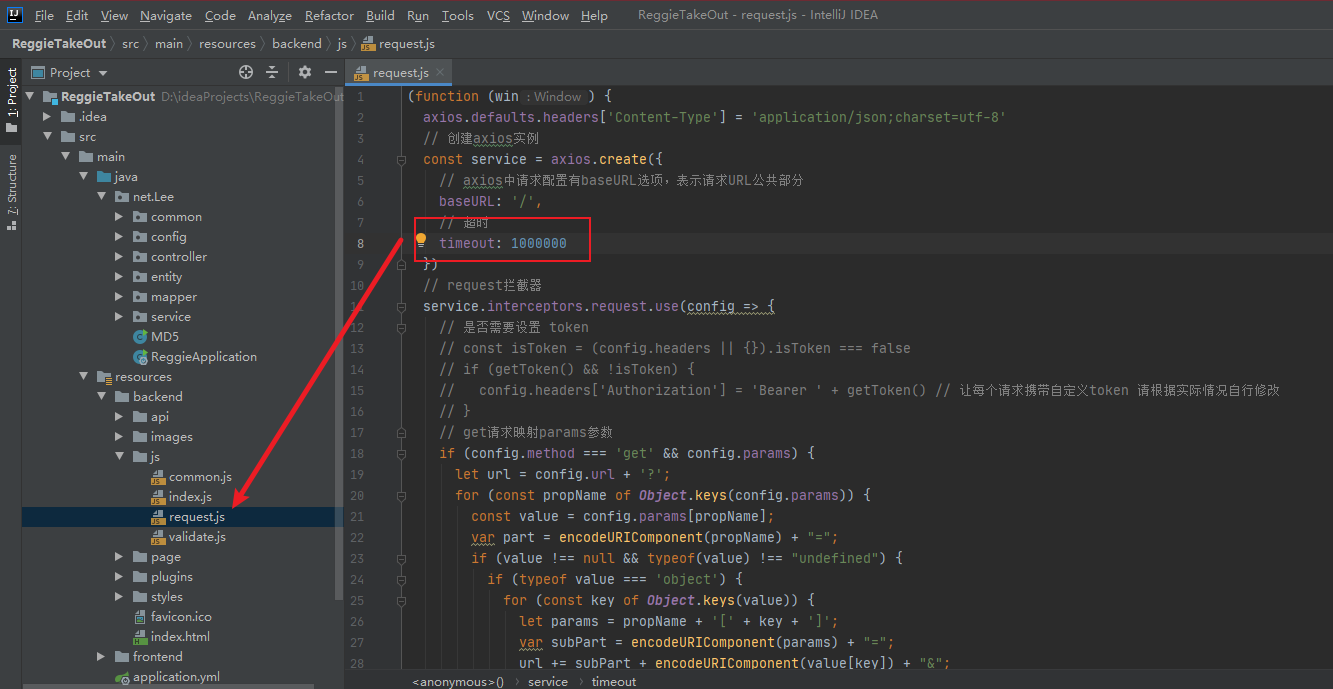Collapse the ReggieTakeOut project root
This screenshot has width=1333, height=689.
click(x=29, y=97)
